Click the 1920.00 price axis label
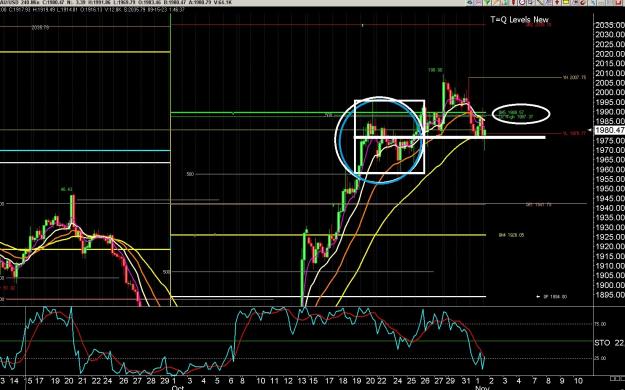The image size is (625, 390). [x=610, y=247]
